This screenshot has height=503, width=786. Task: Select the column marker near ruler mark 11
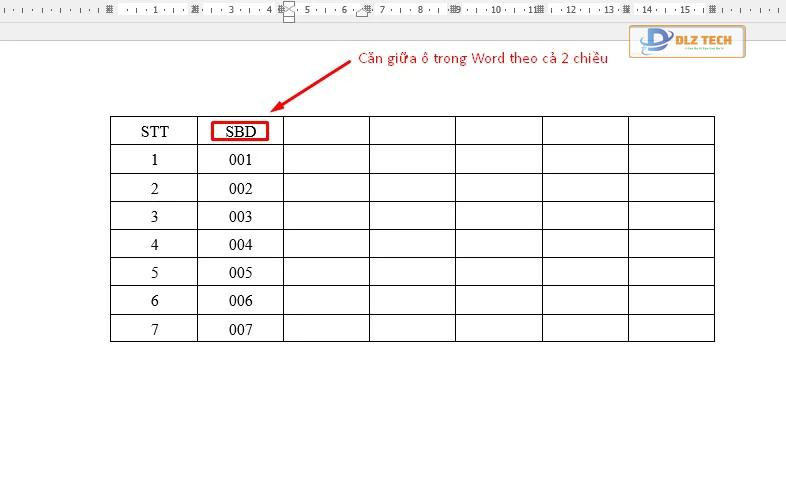tap(540, 9)
